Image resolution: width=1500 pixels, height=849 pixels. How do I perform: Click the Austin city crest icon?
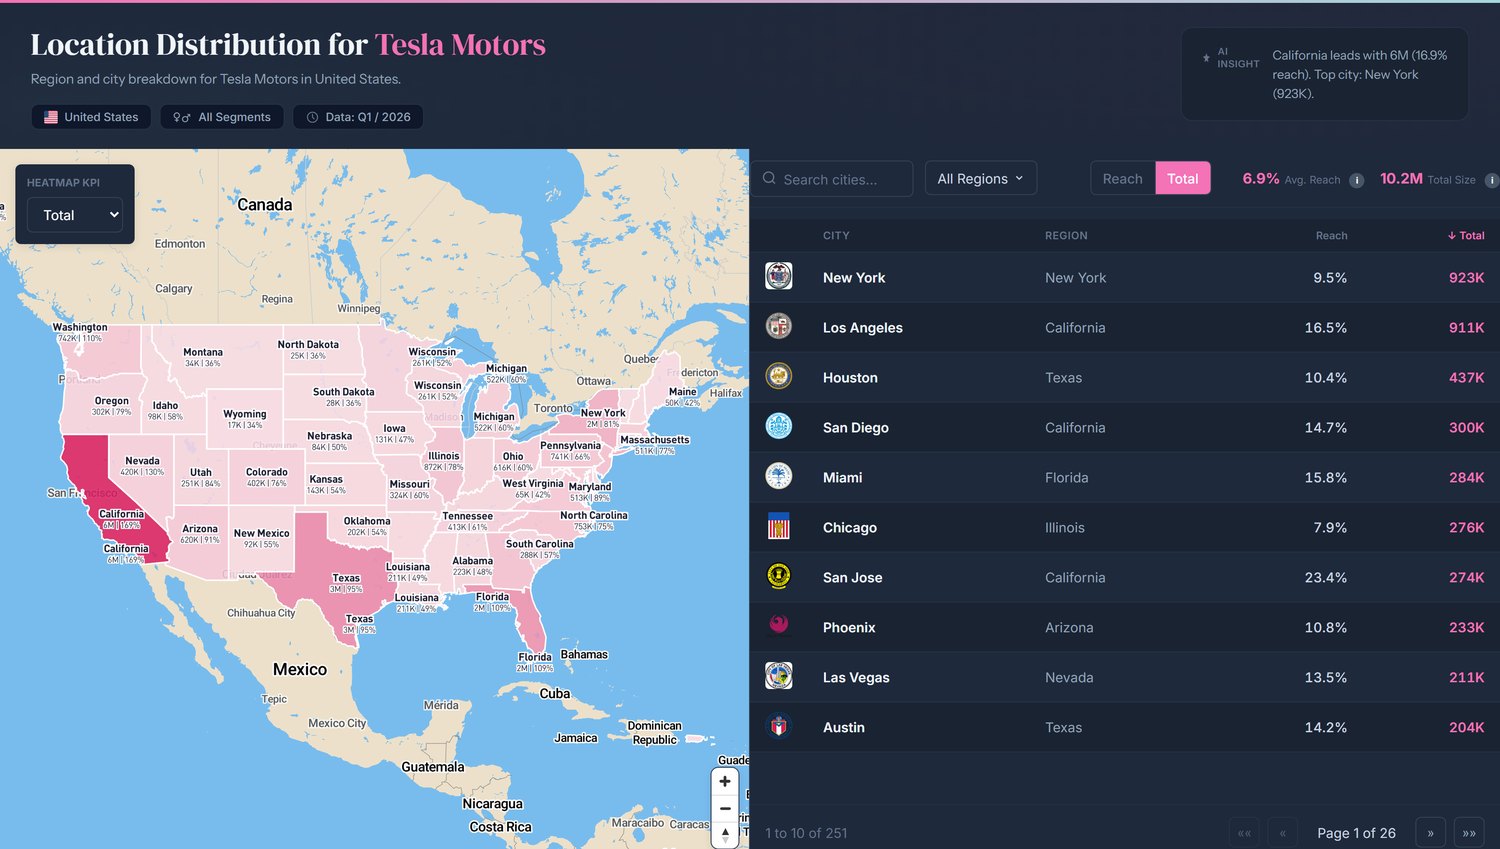pos(778,726)
